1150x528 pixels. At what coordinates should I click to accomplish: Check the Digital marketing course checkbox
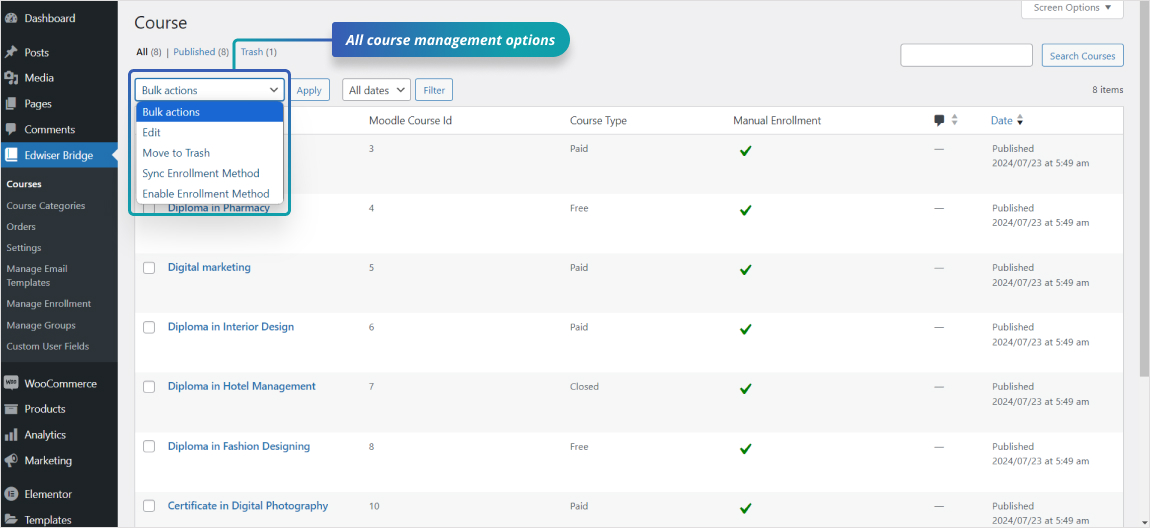coord(149,268)
